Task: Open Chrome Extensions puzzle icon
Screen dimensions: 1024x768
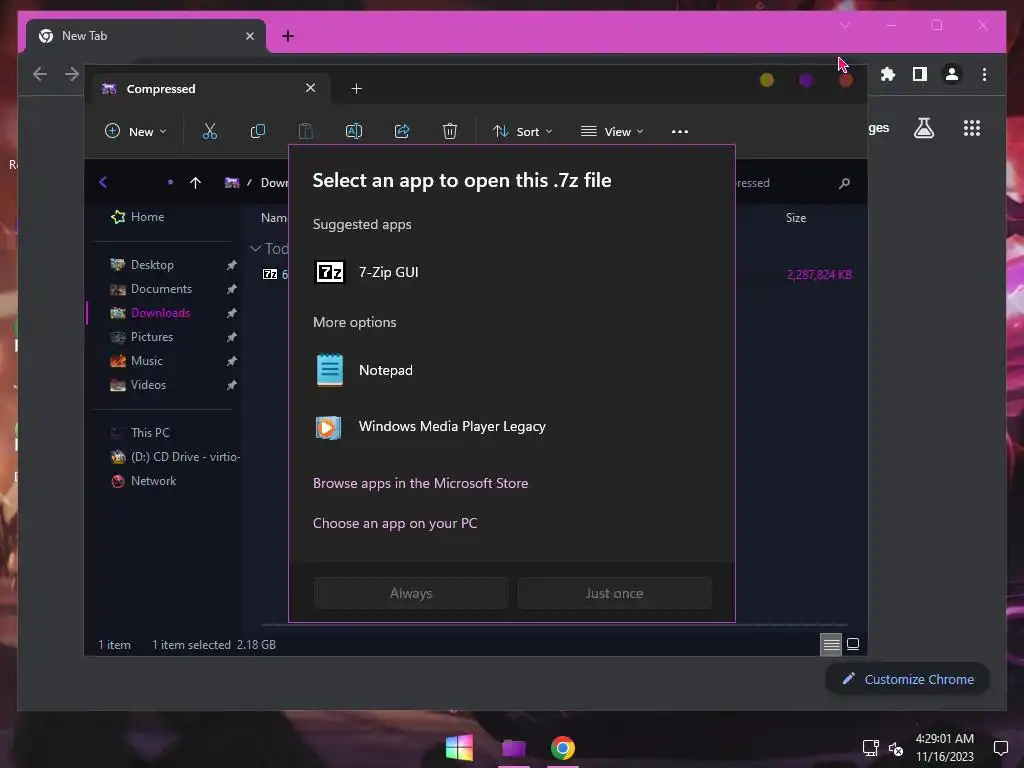Action: 888,74
